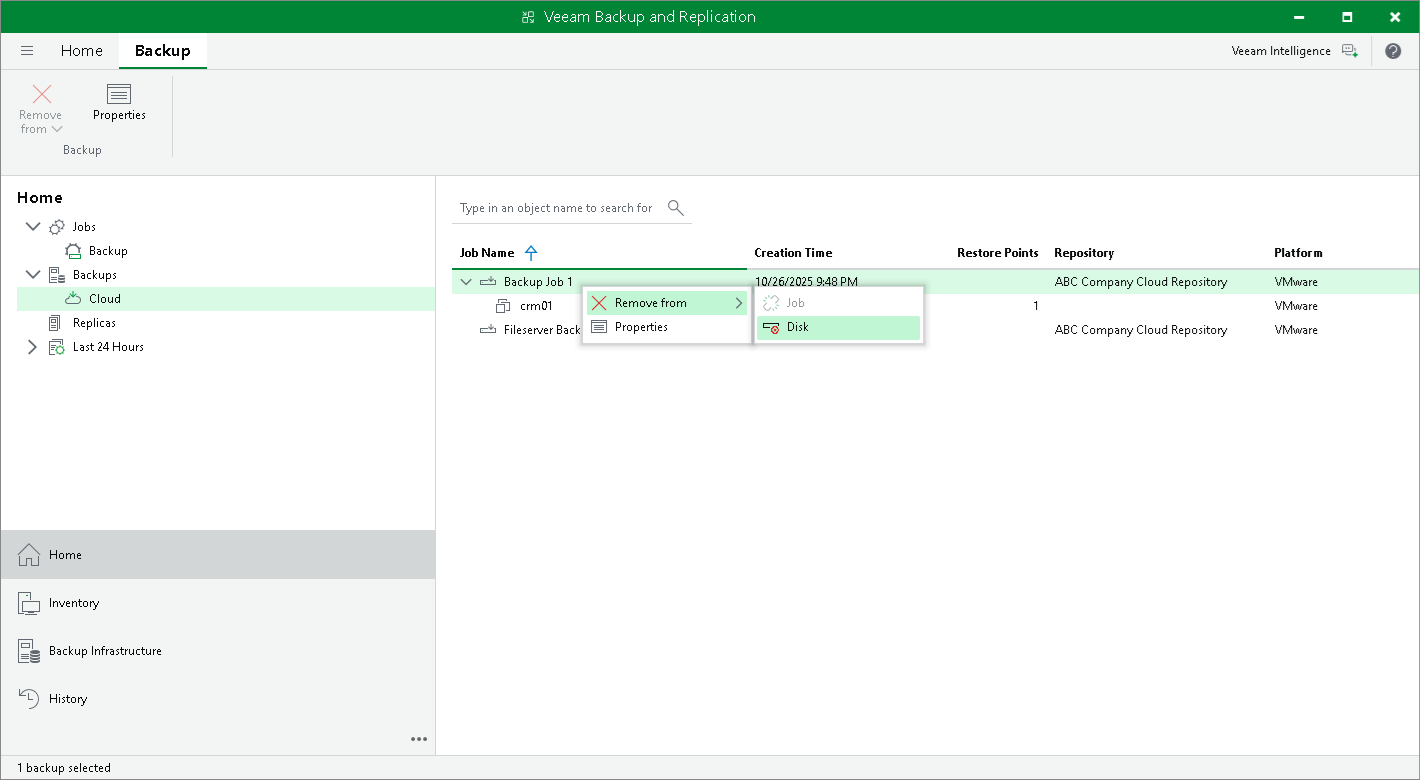Maximize the Veeam window
The height and width of the screenshot is (780, 1420).
coord(1347,17)
